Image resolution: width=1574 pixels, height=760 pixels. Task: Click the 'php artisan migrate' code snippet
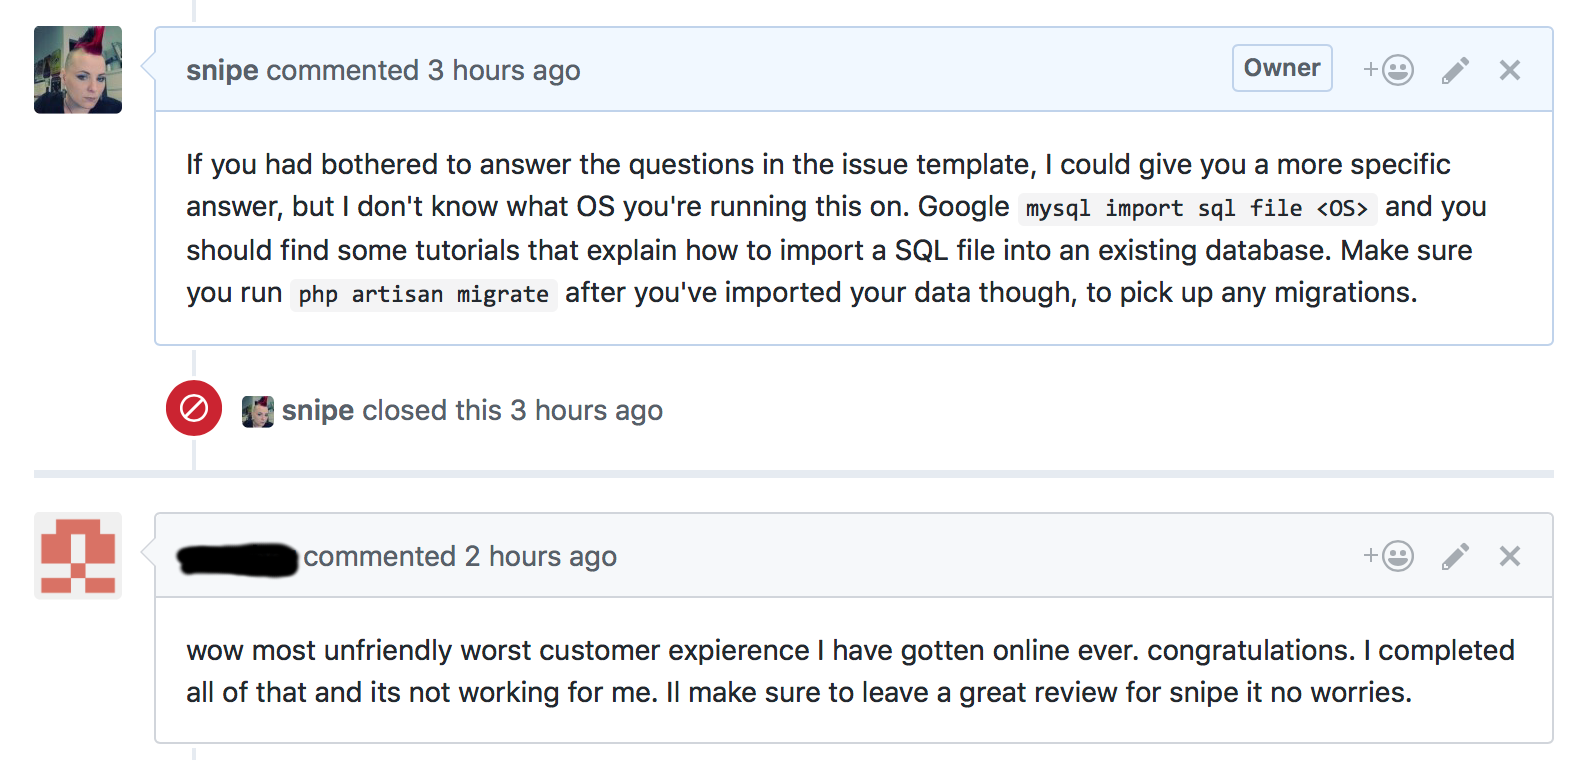point(423,294)
